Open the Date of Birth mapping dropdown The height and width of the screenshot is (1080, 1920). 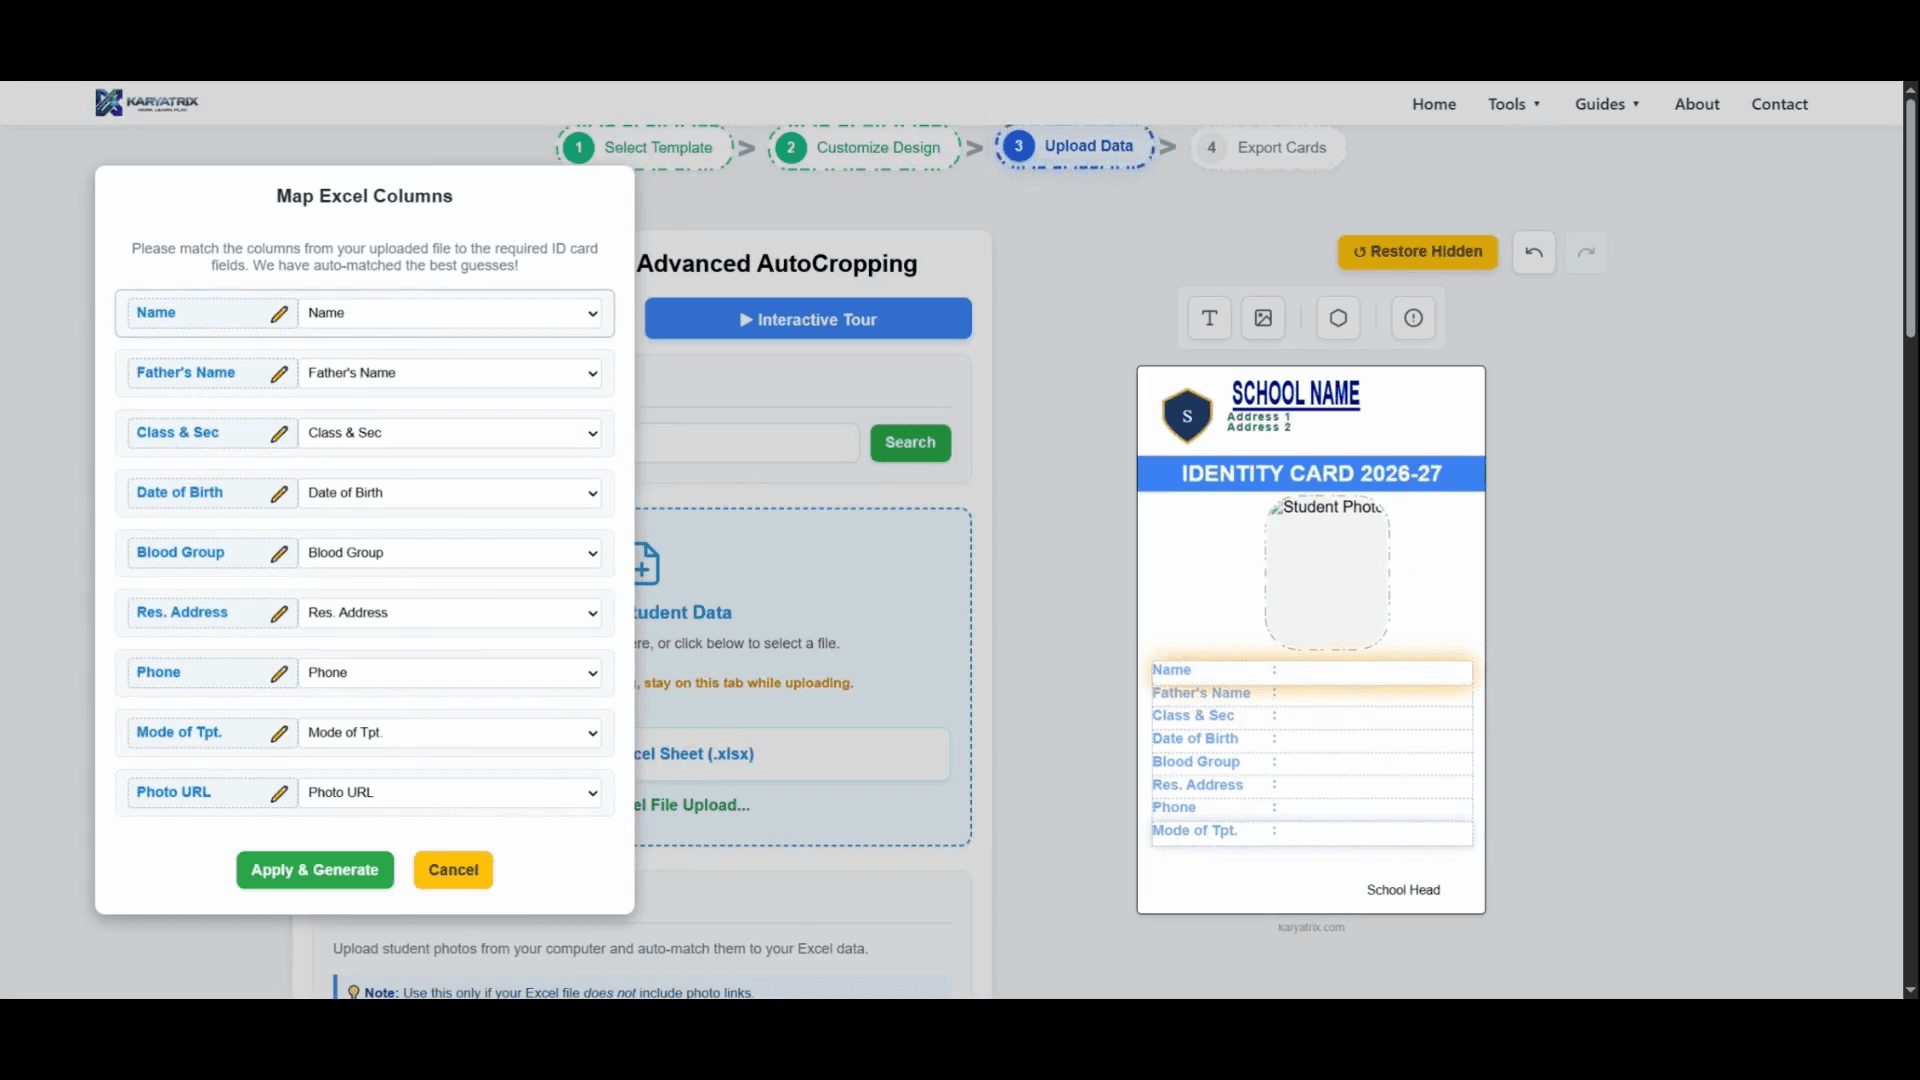pos(450,493)
